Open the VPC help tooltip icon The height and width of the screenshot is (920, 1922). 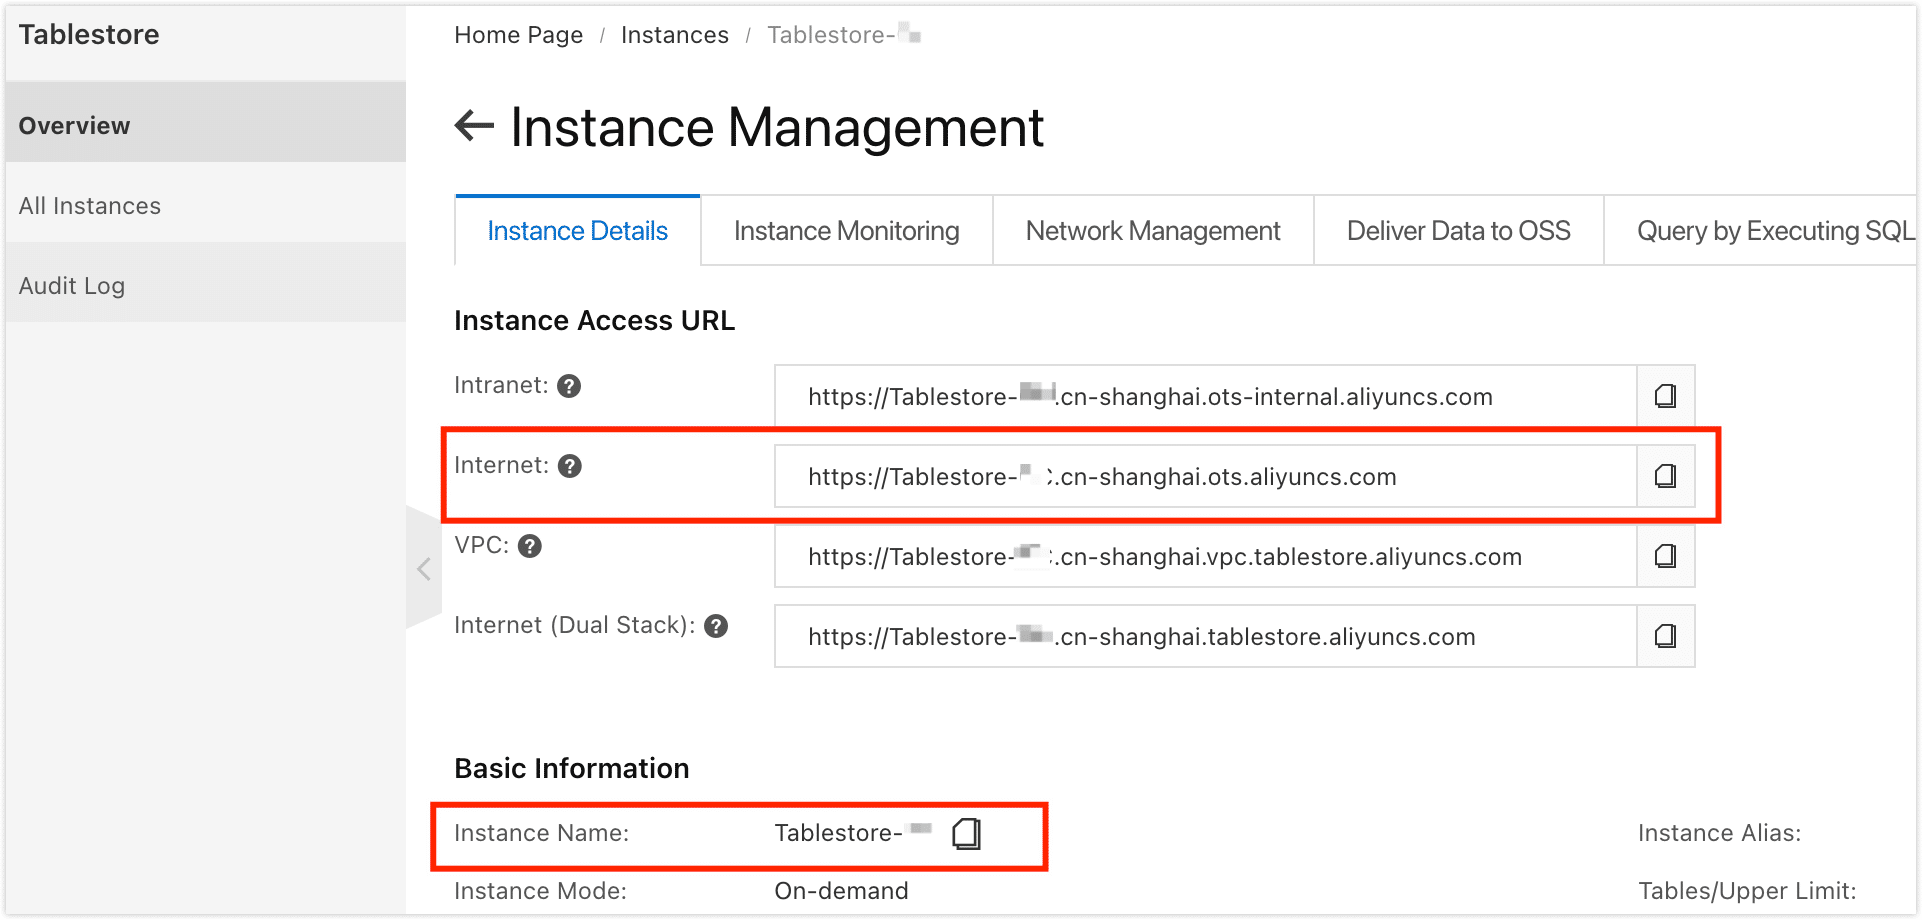531,546
